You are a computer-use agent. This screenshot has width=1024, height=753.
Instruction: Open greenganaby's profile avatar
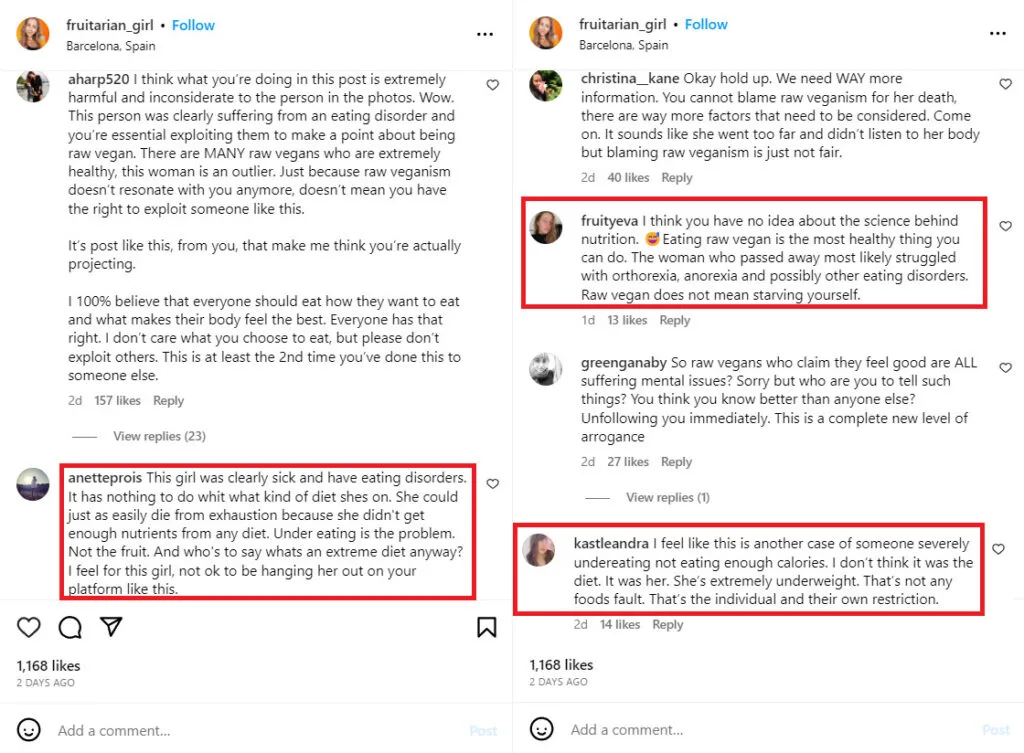click(x=545, y=369)
